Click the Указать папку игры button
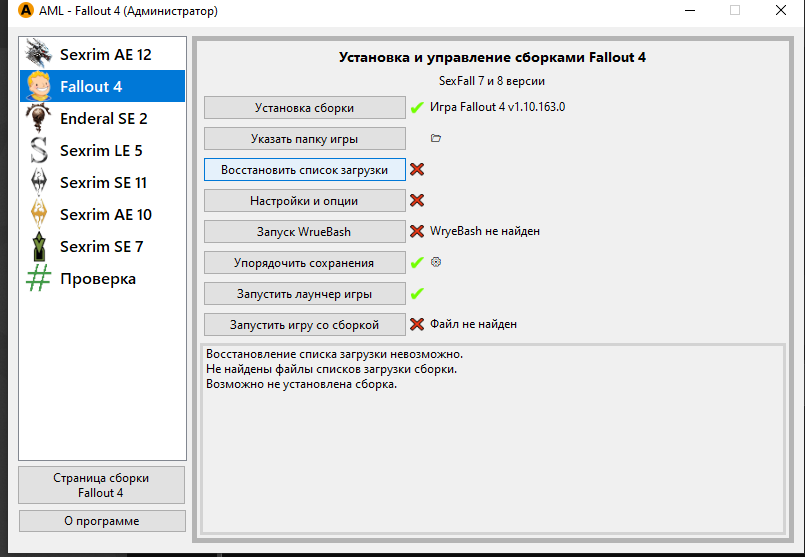 click(x=304, y=139)
